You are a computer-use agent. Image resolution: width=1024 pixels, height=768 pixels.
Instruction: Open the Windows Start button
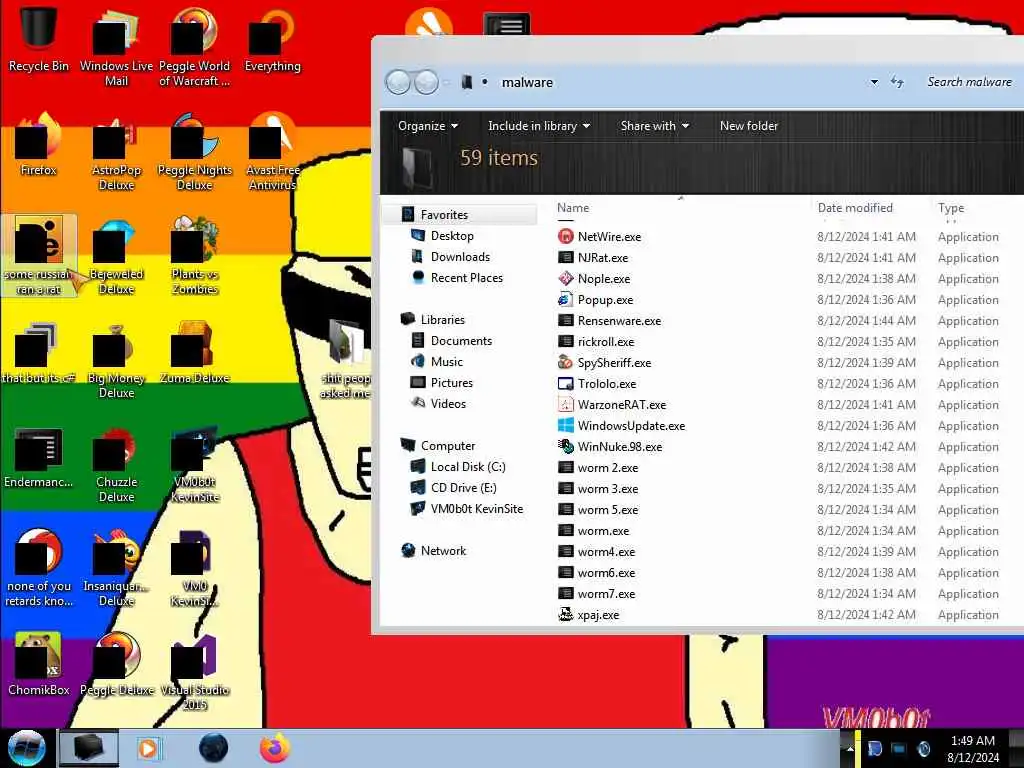[x=26, y=748]
